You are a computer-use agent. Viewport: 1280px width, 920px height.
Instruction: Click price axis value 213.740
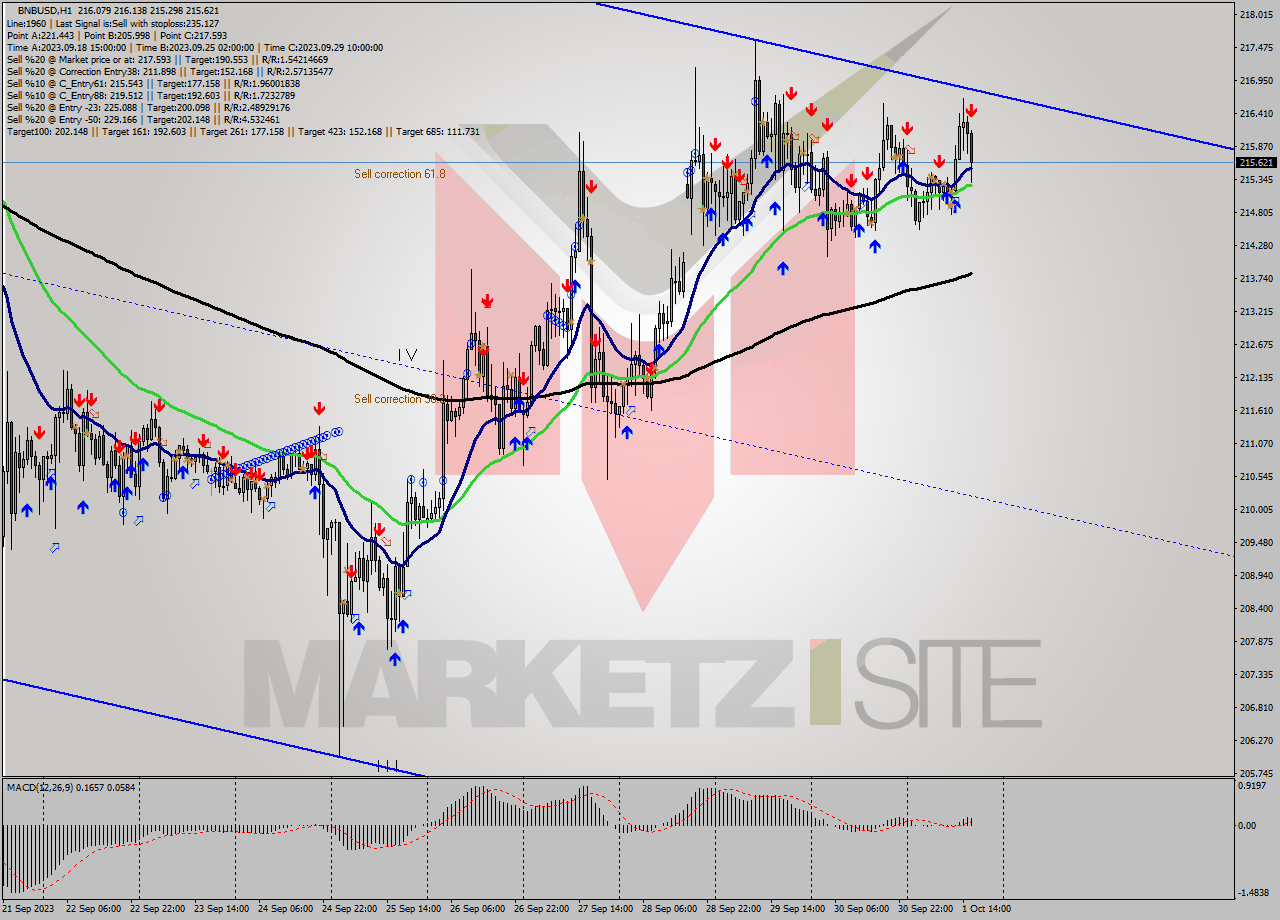[1255, 279]
